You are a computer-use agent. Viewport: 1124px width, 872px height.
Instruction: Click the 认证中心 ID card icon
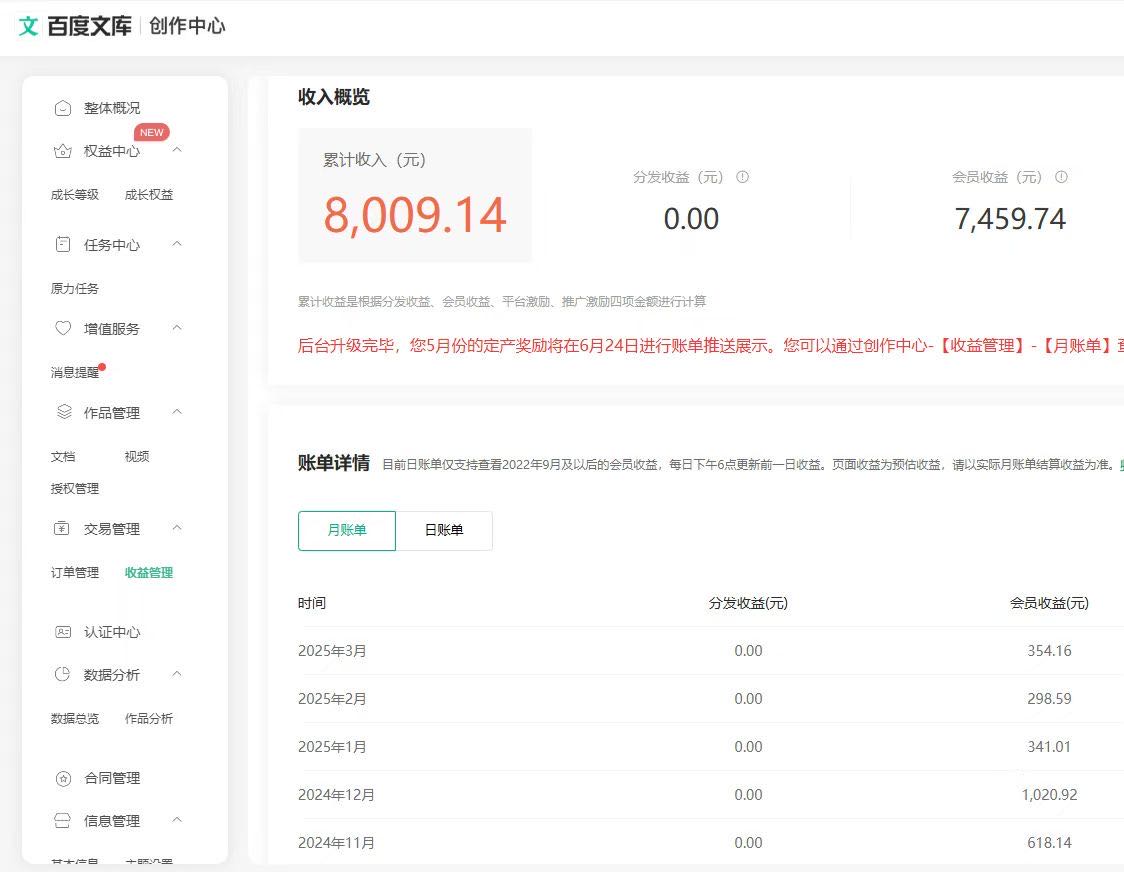pyautogui.click(x=63, y=632)
